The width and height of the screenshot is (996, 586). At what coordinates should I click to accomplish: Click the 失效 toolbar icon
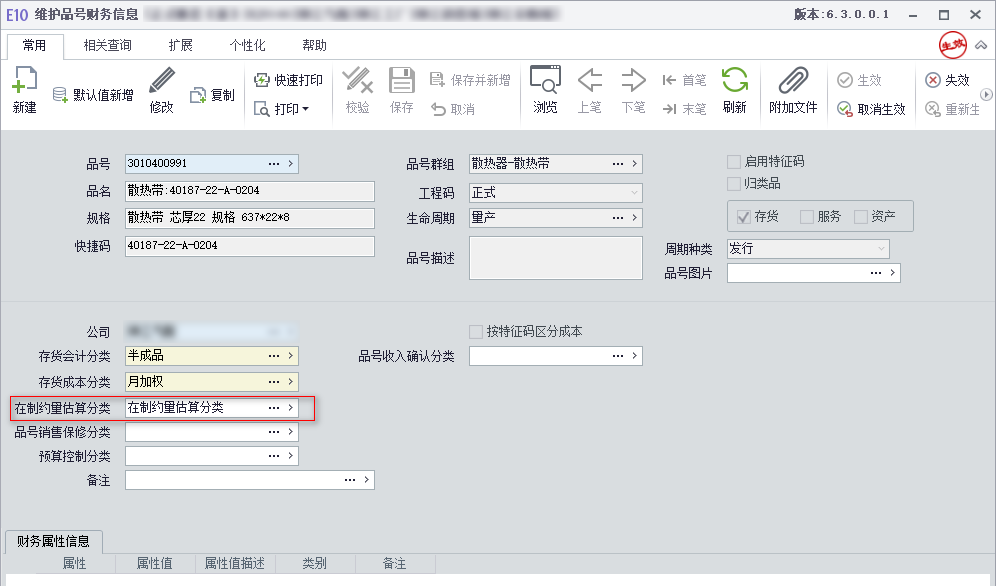933,80
